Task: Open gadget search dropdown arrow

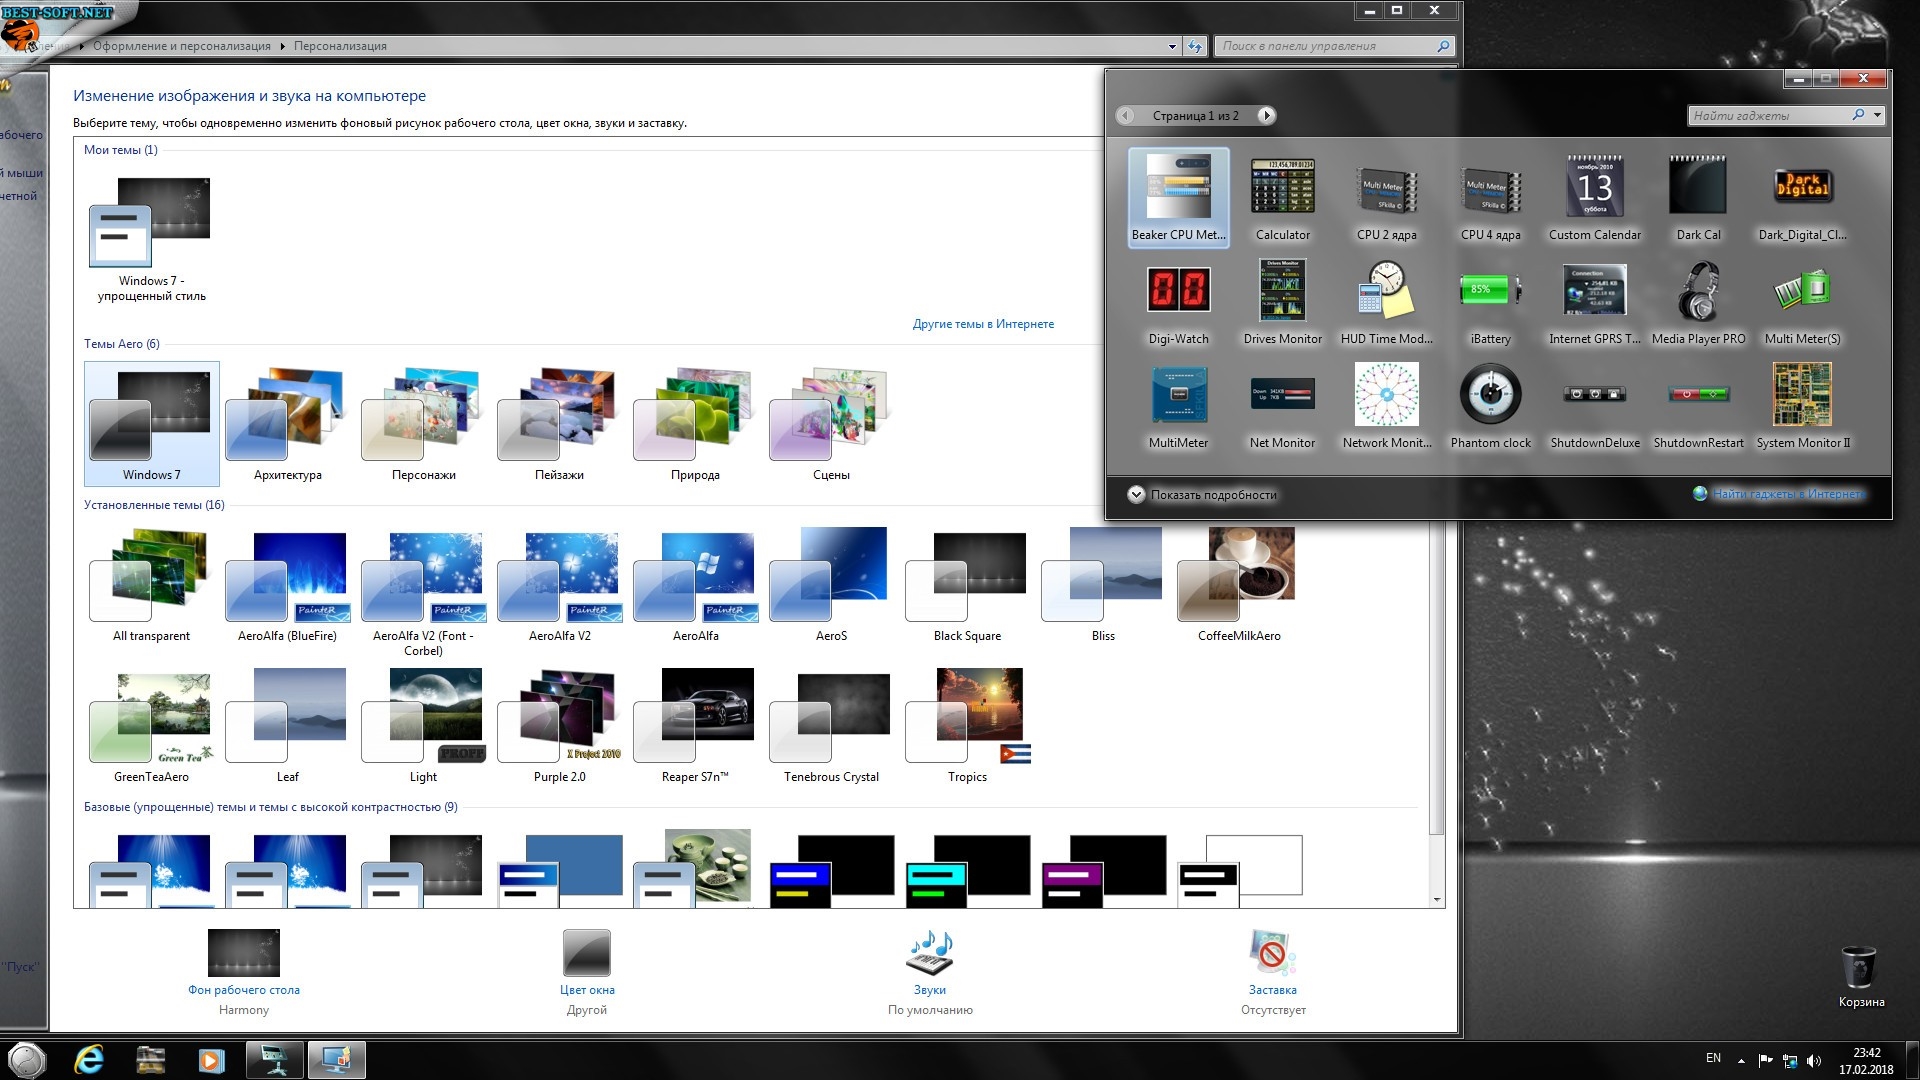Action: [1877, 116]
